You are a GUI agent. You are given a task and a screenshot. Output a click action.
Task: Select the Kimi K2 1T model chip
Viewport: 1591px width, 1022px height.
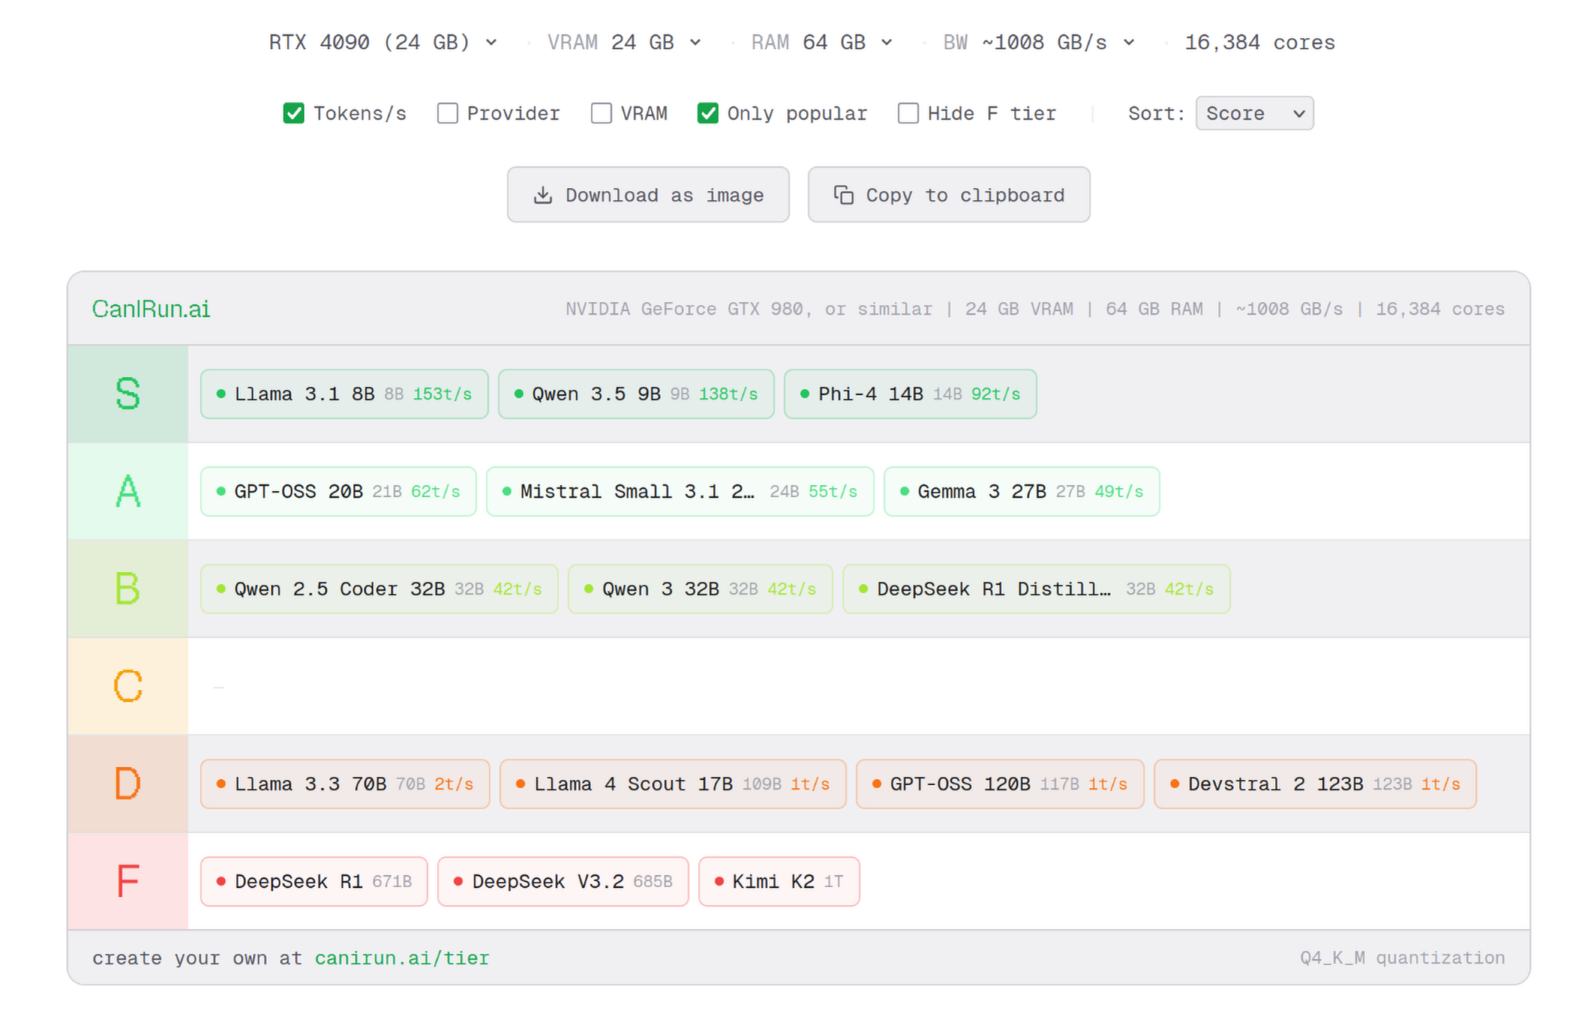[x=779, y=882]
